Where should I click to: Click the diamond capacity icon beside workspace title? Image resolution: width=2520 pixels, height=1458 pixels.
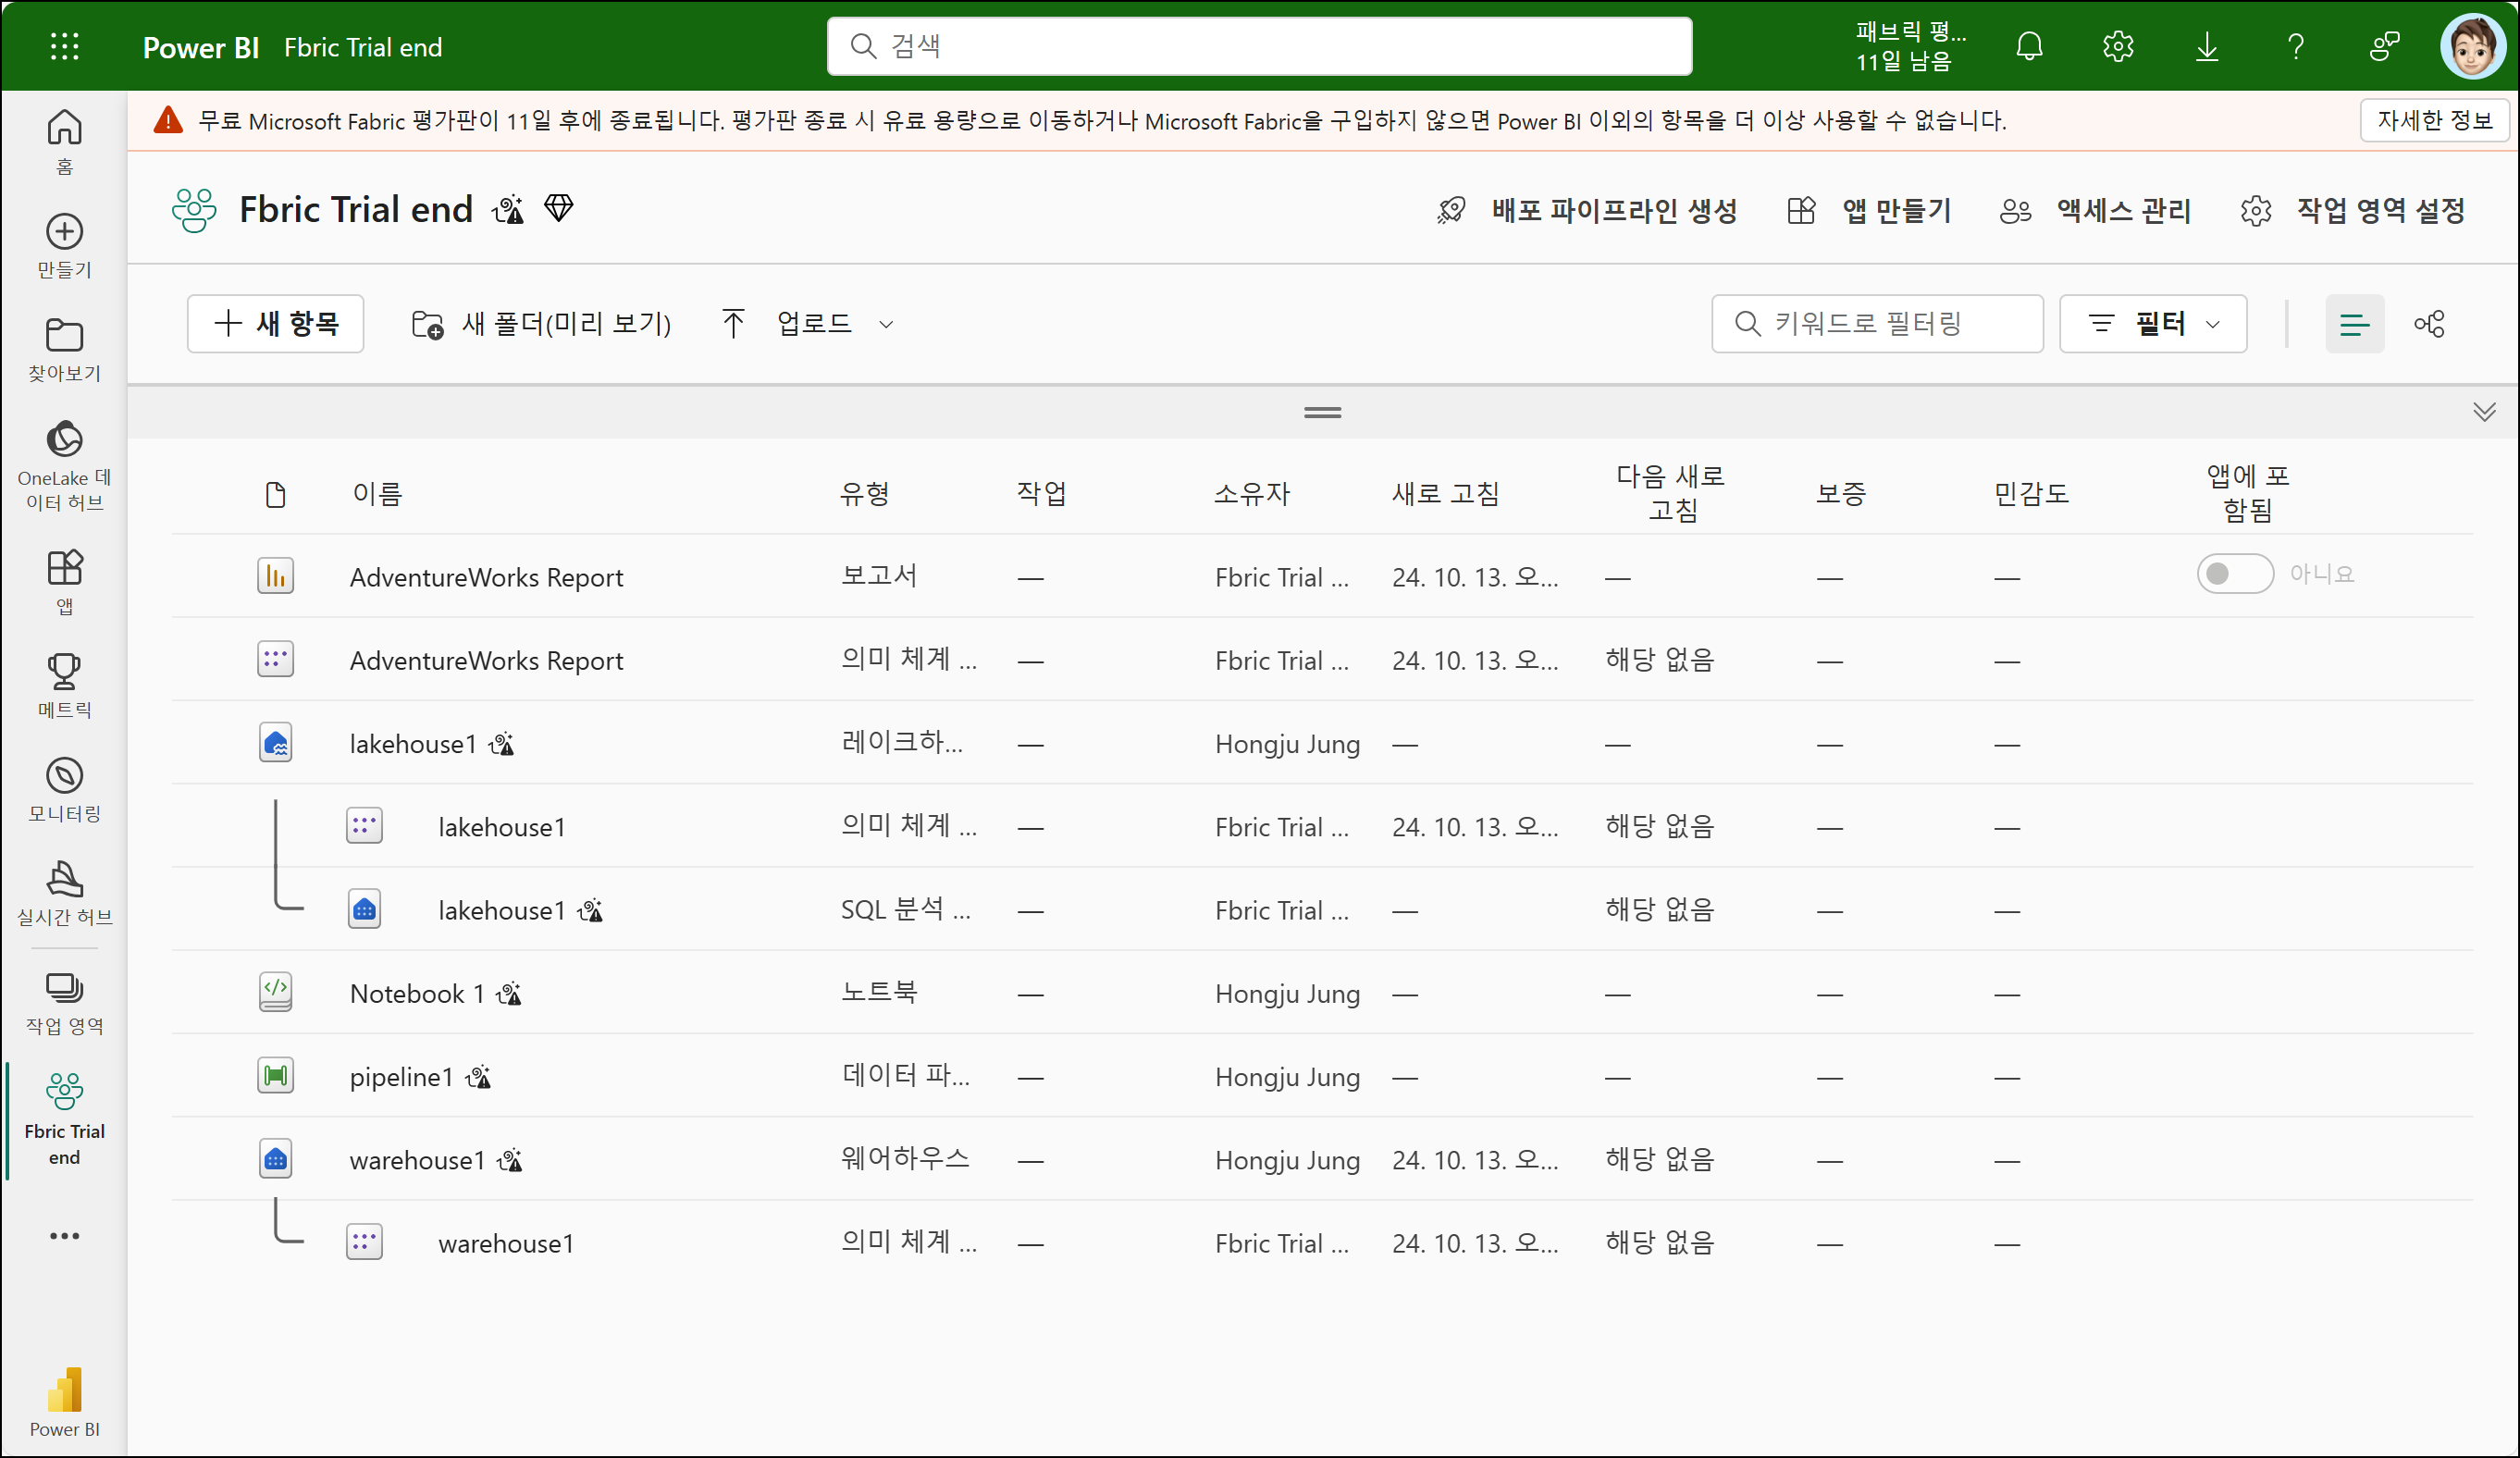pos(558,209)
